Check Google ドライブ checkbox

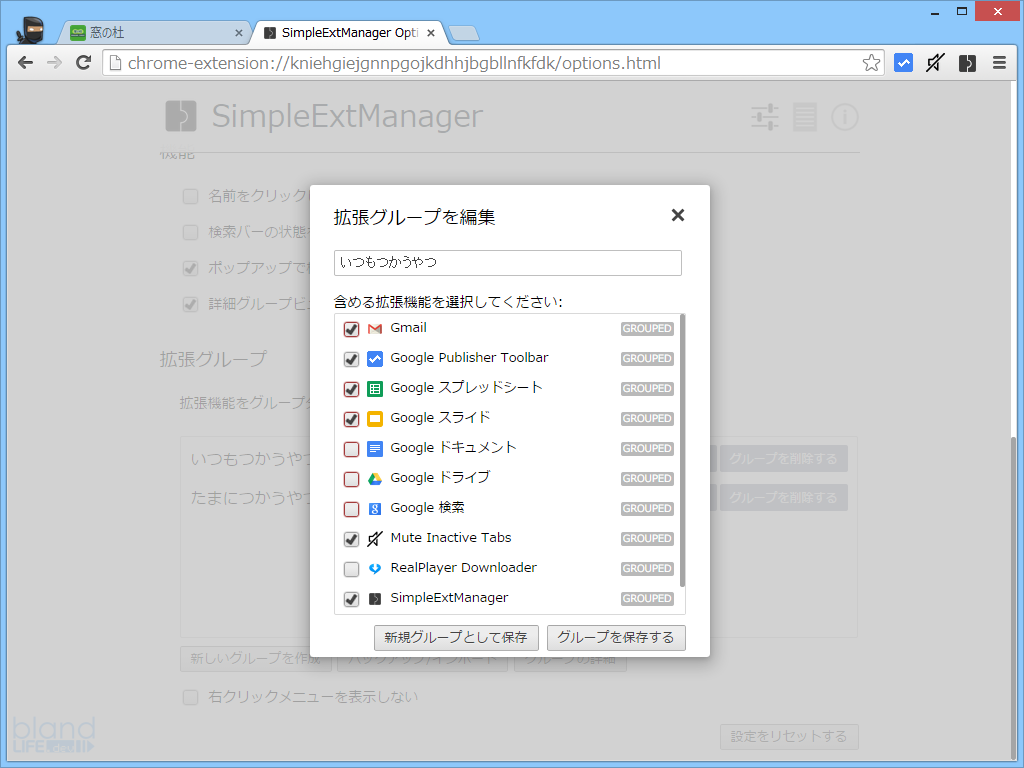coord(351,479)
